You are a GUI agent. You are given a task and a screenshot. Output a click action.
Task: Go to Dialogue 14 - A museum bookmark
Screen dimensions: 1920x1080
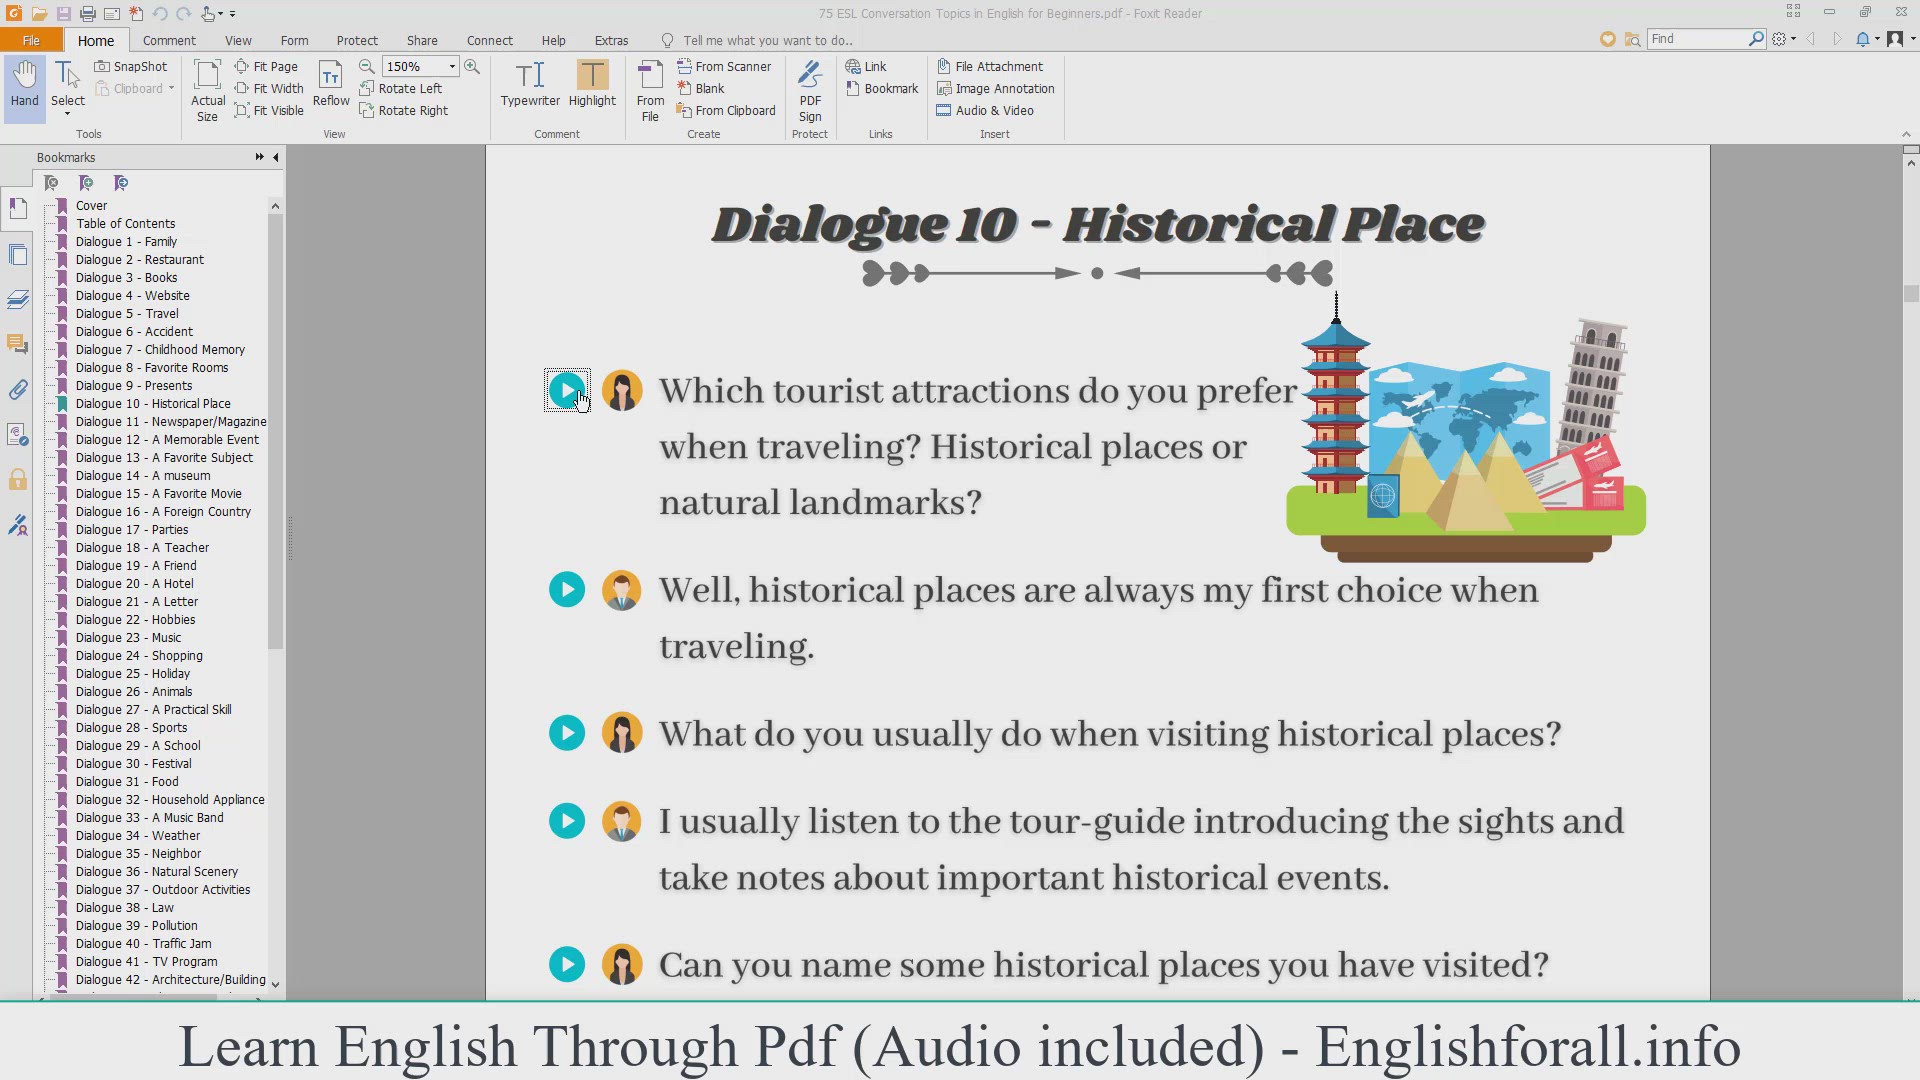coord(143,476)
